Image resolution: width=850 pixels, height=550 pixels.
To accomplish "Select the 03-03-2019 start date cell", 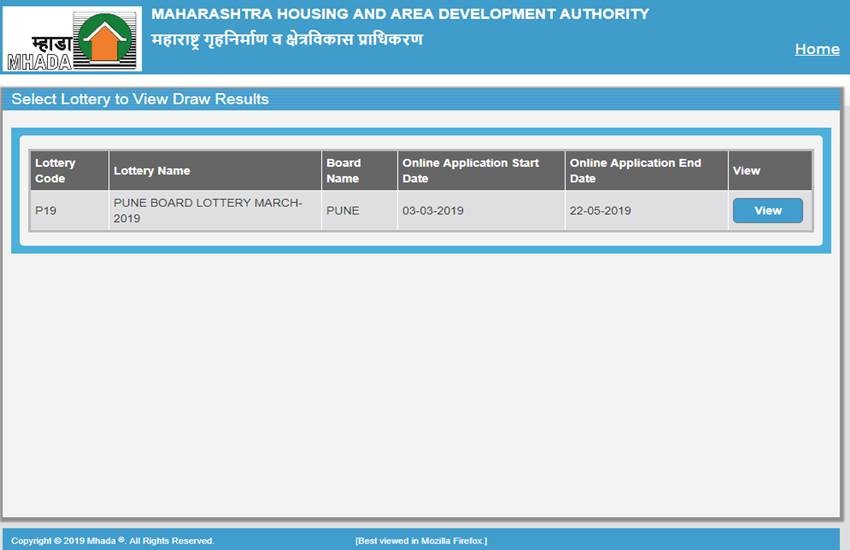I will click(x=433, y=211).
